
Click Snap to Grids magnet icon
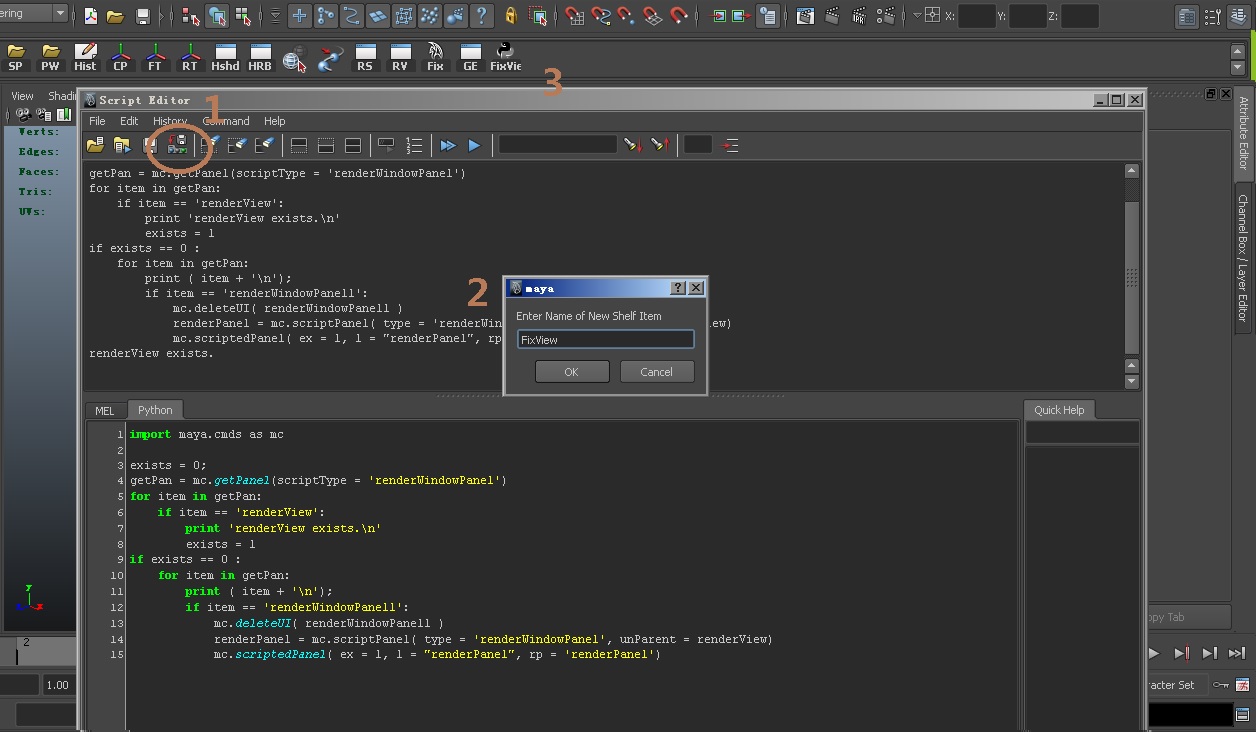(575, 16)
